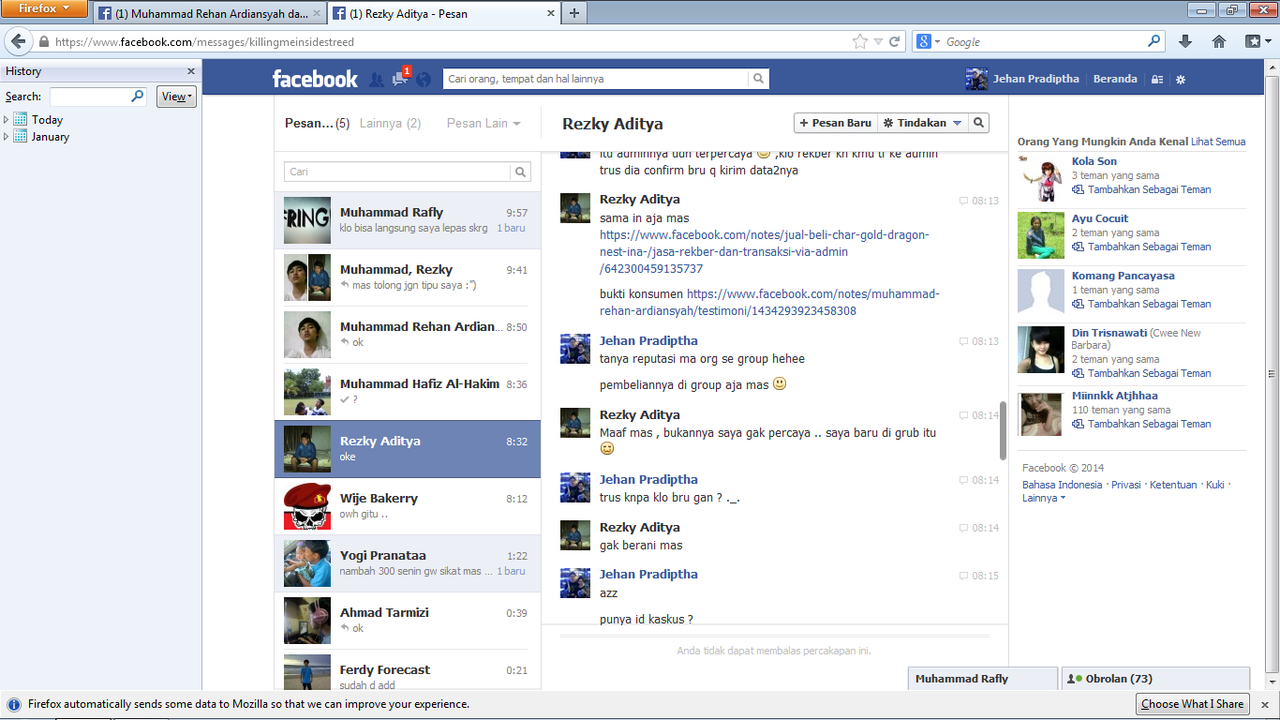Click Komang Pancayasa profile thumbnail
This screenshot has width=1280, height=720.
(1041, 292)
